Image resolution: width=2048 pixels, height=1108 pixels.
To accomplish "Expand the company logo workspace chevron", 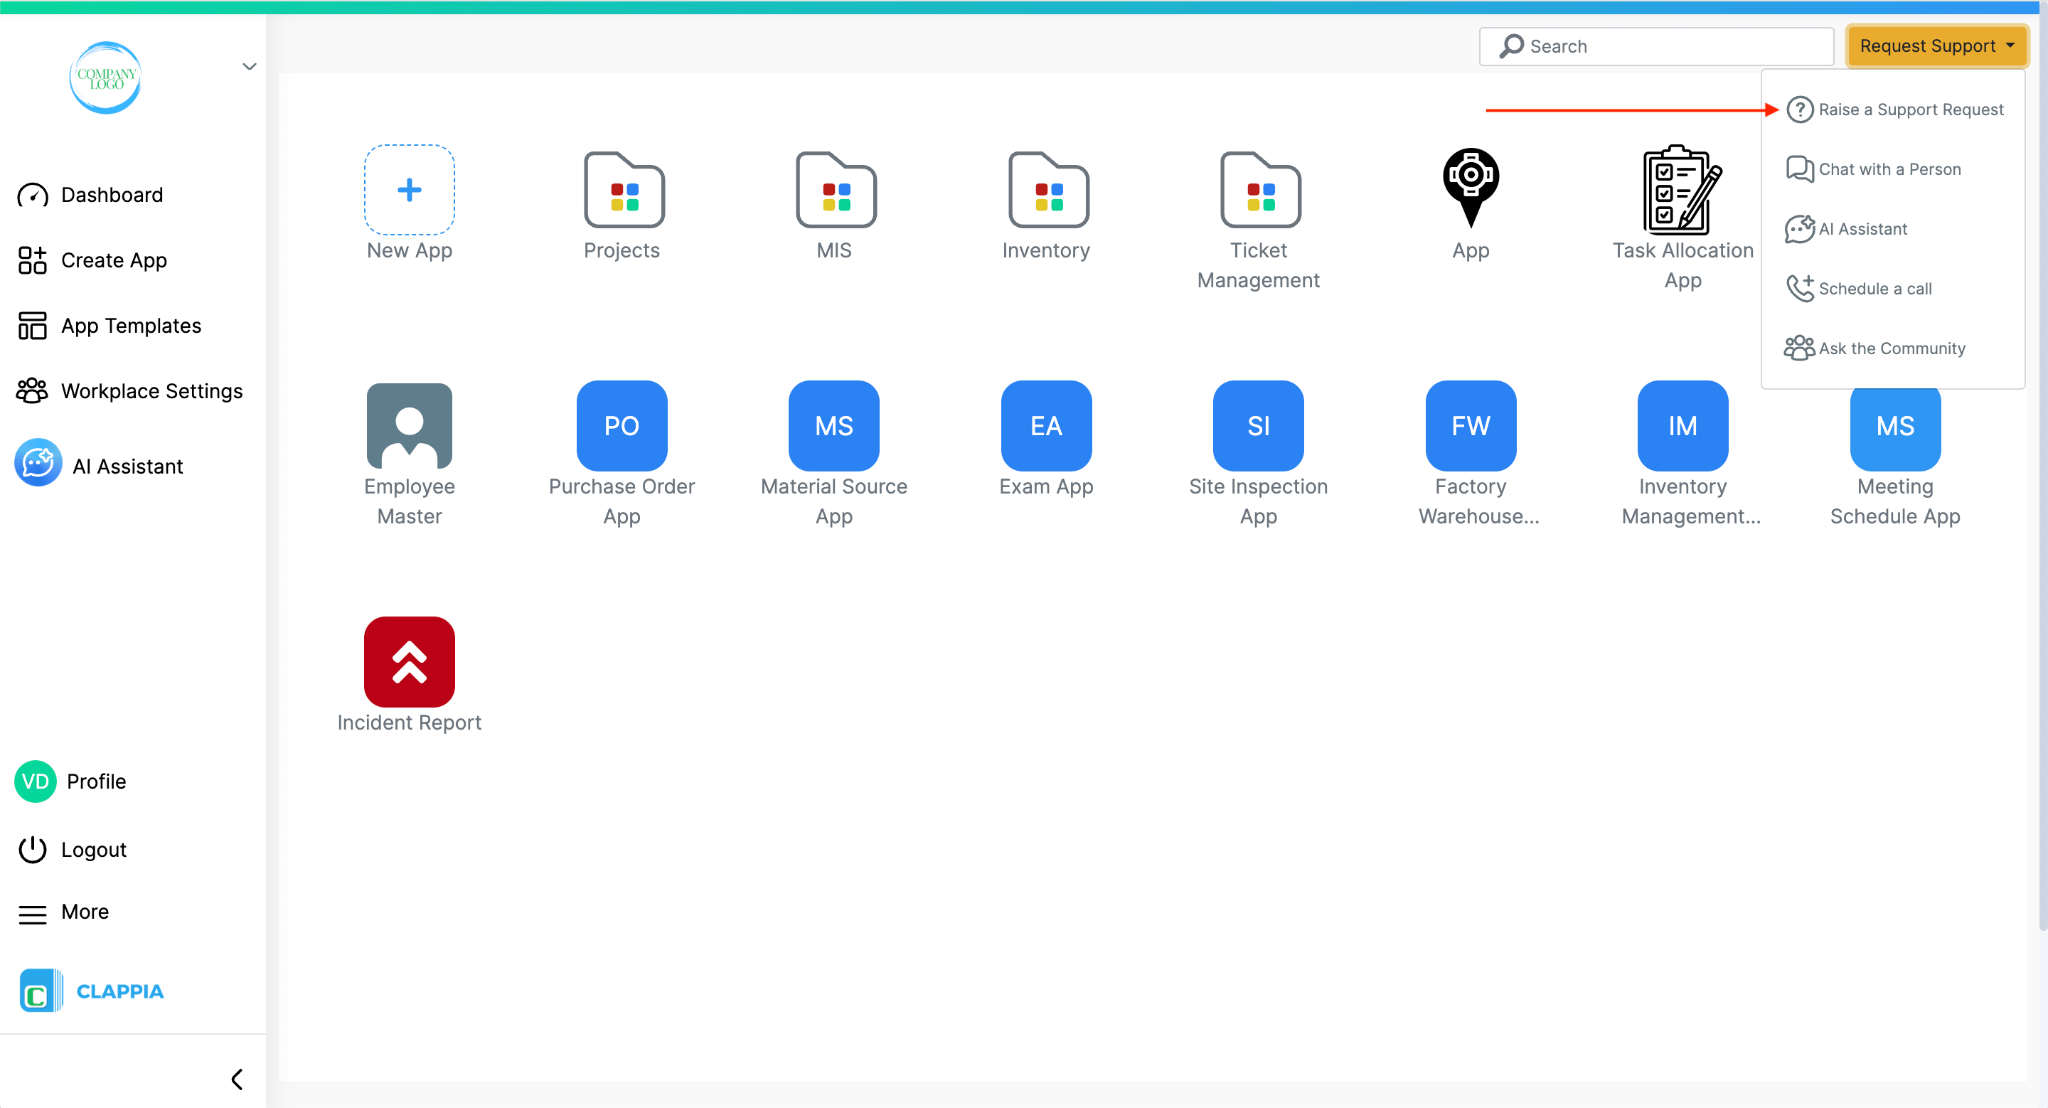I will tap(249, 67).
